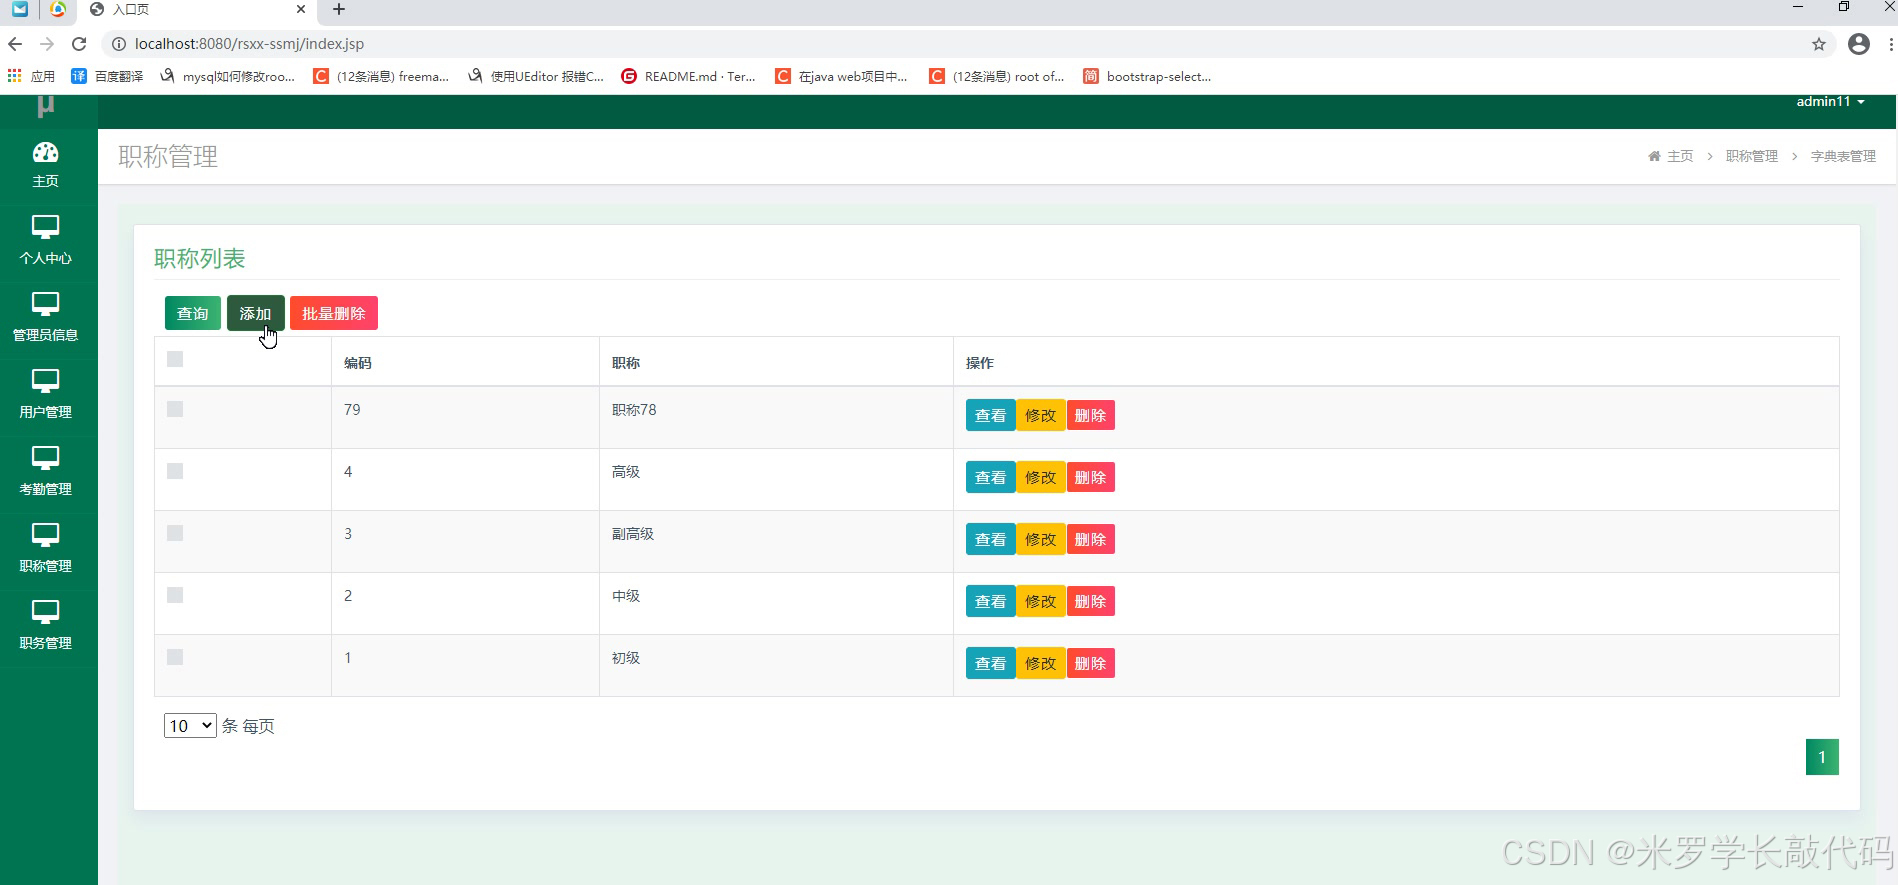This screenshot has height=885, width=1898.
Task: Click the browser back arrow
Action: coord(15,44)
